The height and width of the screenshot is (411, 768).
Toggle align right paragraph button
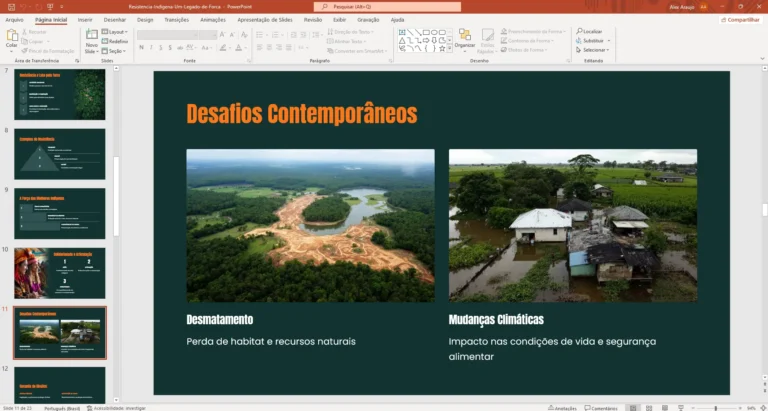(279, 48)
